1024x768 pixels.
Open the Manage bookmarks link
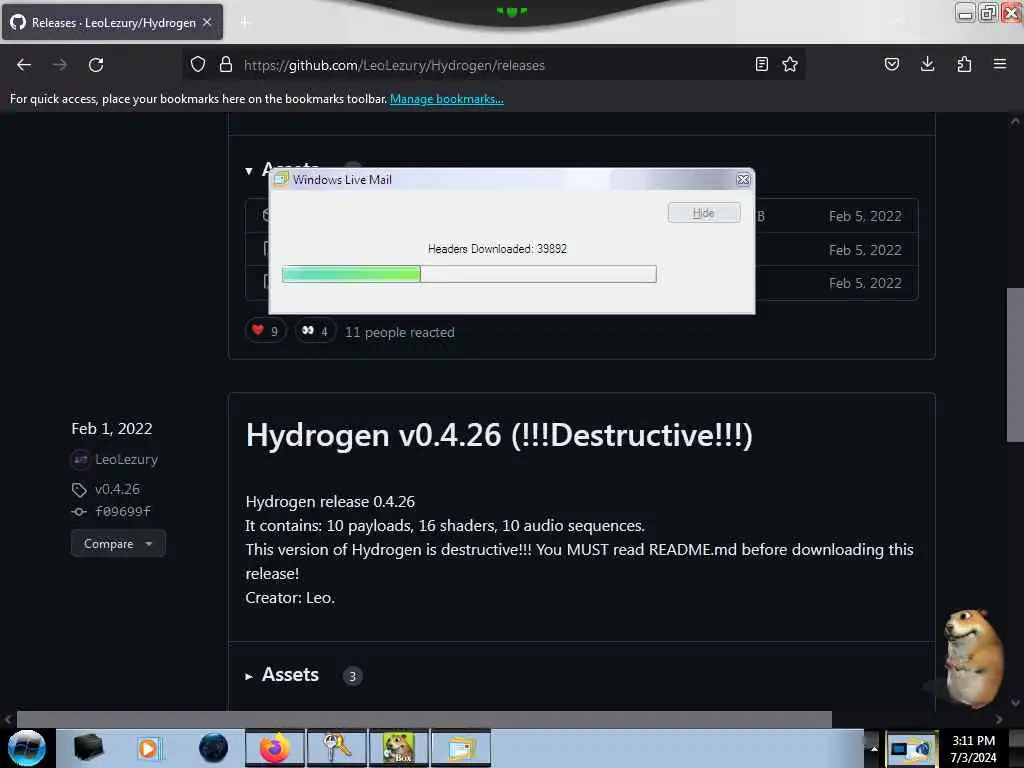pyautogui.click(x=447, y=99)
